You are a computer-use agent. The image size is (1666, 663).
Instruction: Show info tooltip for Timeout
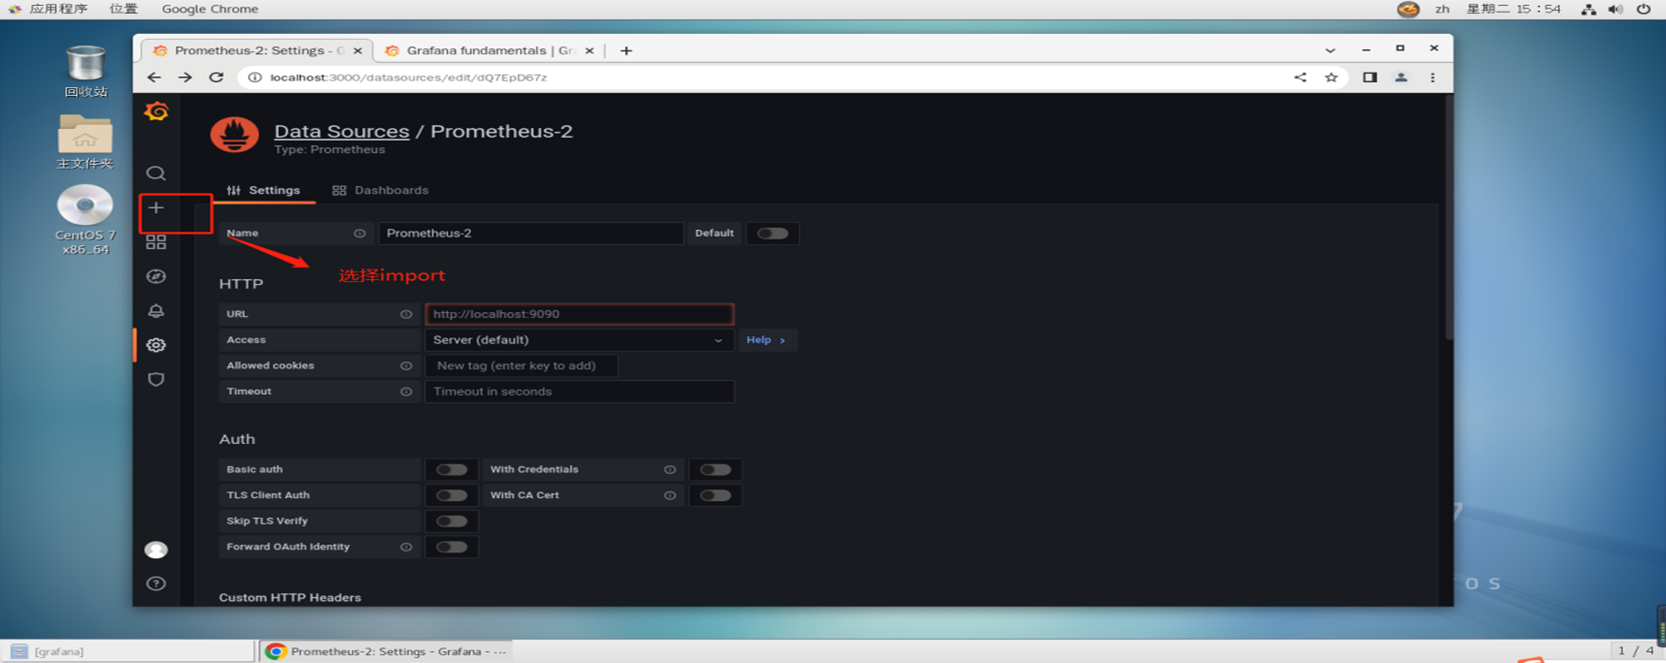coord(406,392)
